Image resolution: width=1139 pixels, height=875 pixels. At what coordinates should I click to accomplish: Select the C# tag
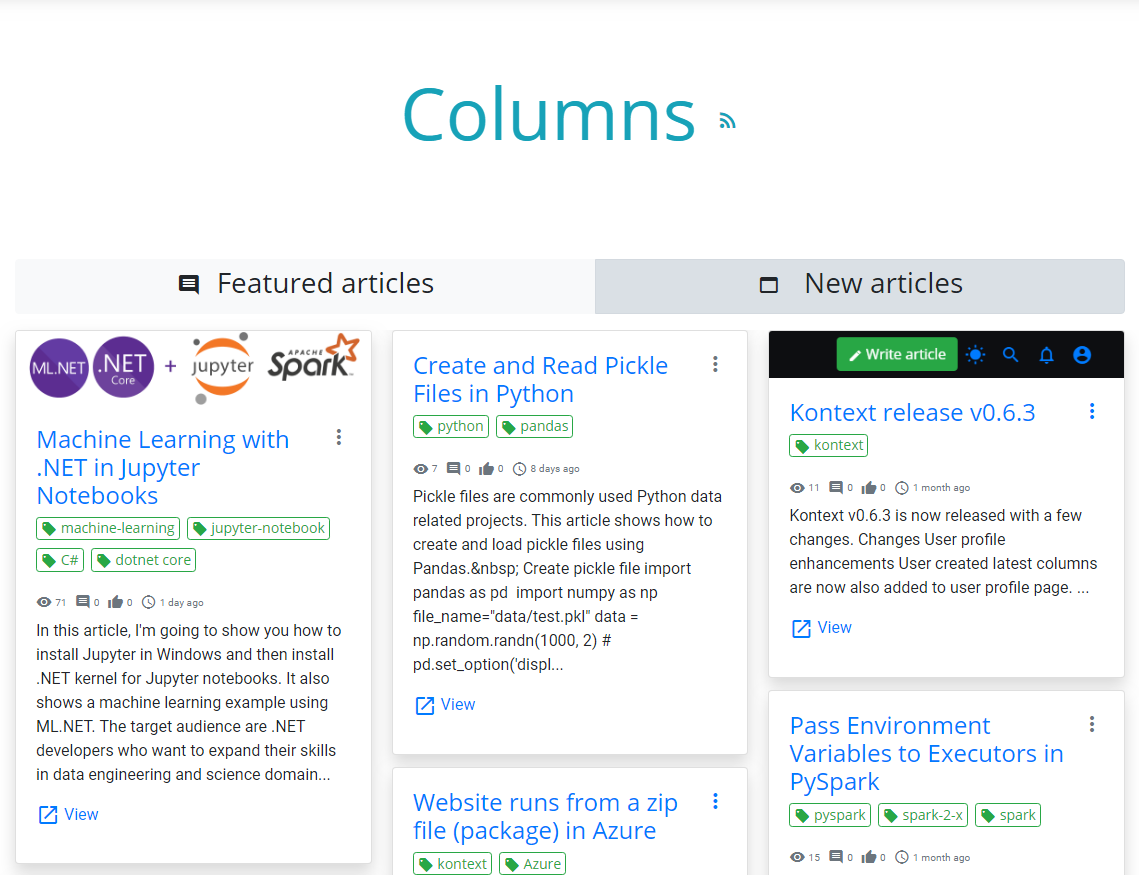[x=60, y=560]
